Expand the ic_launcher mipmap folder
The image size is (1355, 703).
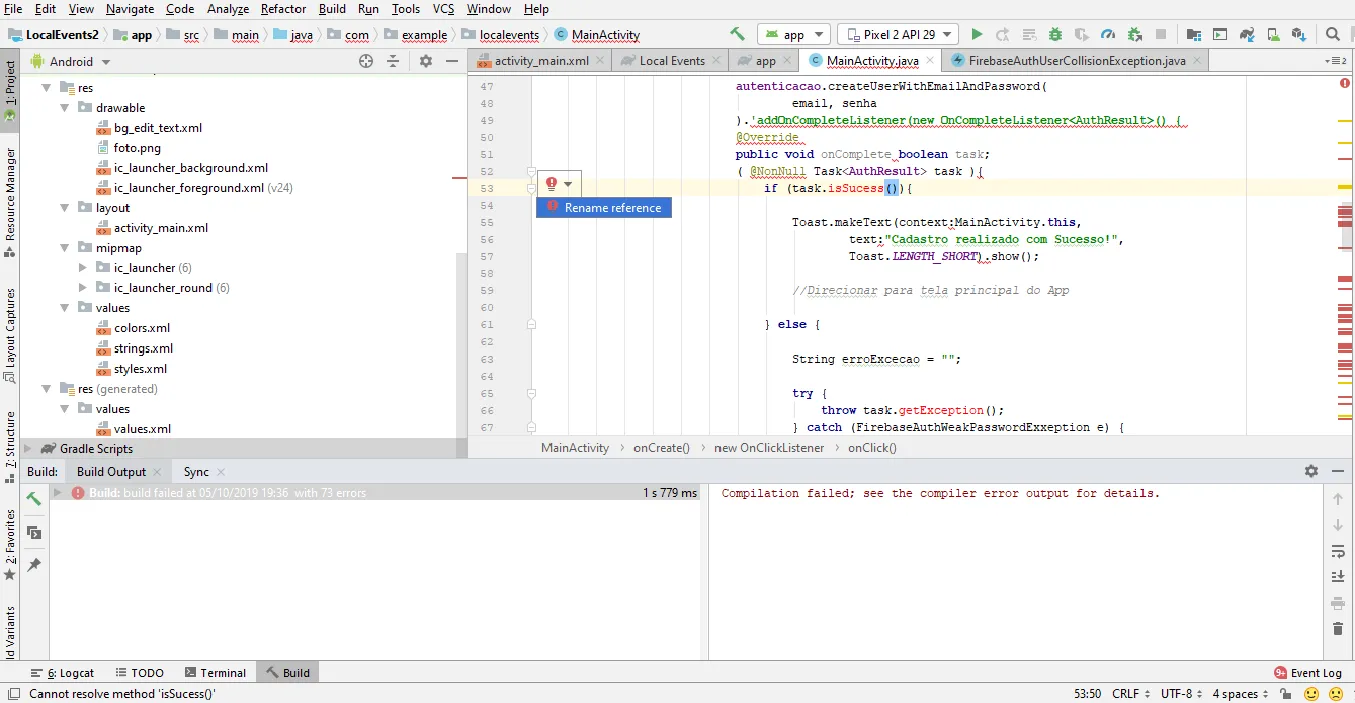click(84, 268)
